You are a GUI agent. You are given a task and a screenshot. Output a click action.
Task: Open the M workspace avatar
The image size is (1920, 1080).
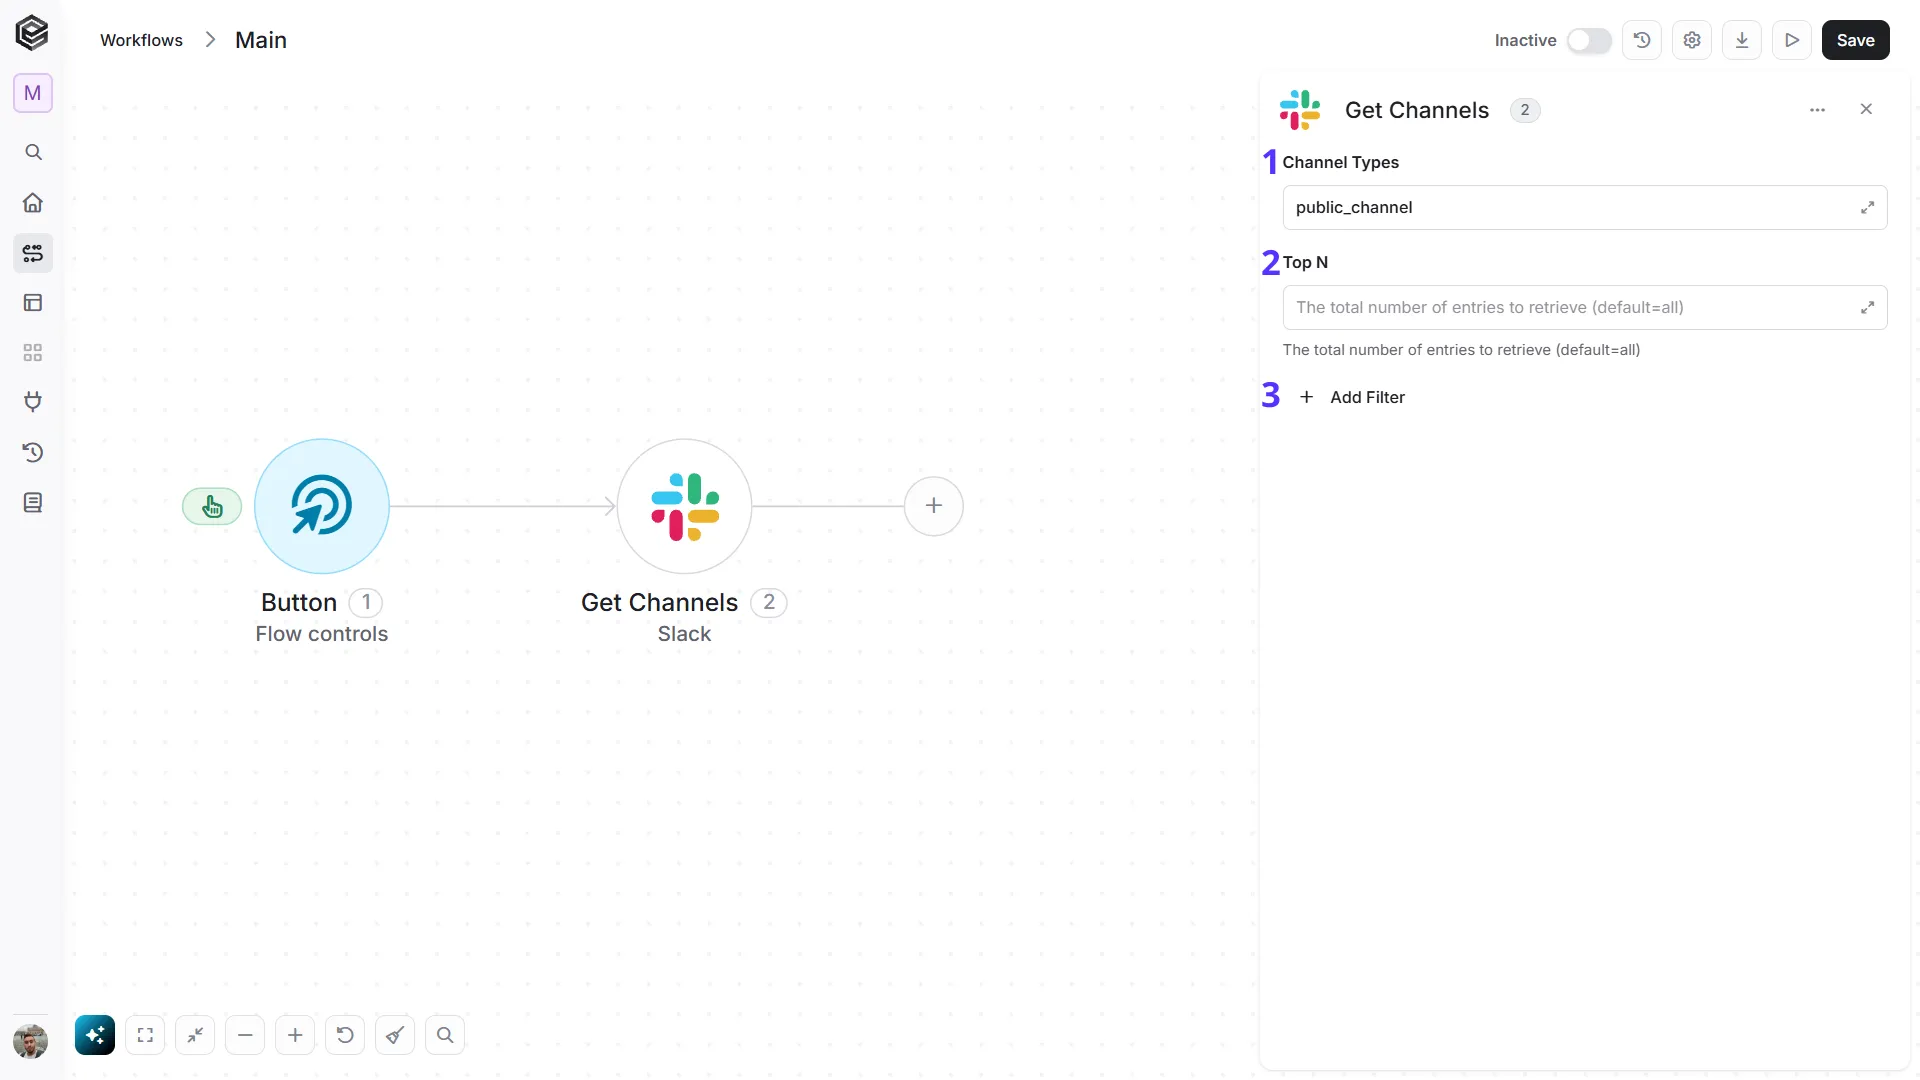pos(33,93)
